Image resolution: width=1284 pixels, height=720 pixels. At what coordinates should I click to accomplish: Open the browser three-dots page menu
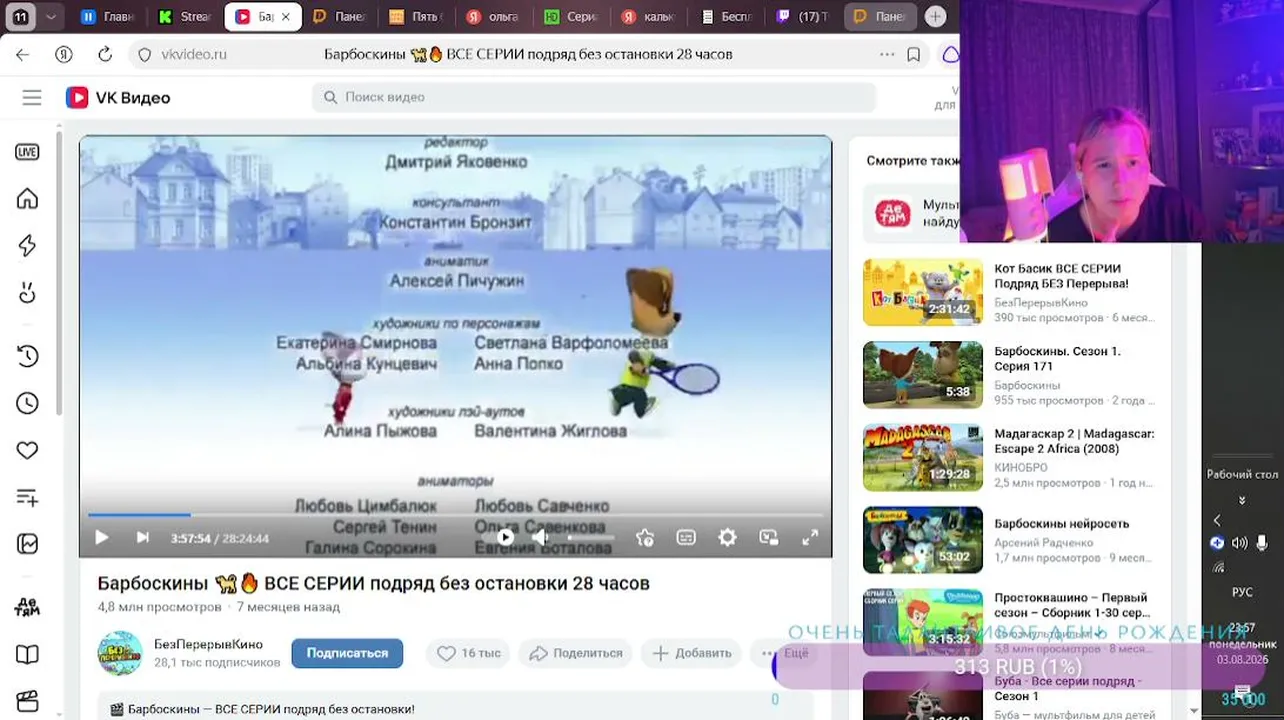887,55
